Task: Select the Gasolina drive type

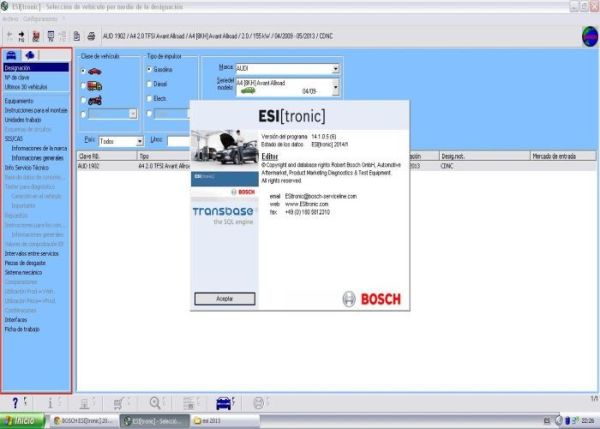Action: [149, 69]
